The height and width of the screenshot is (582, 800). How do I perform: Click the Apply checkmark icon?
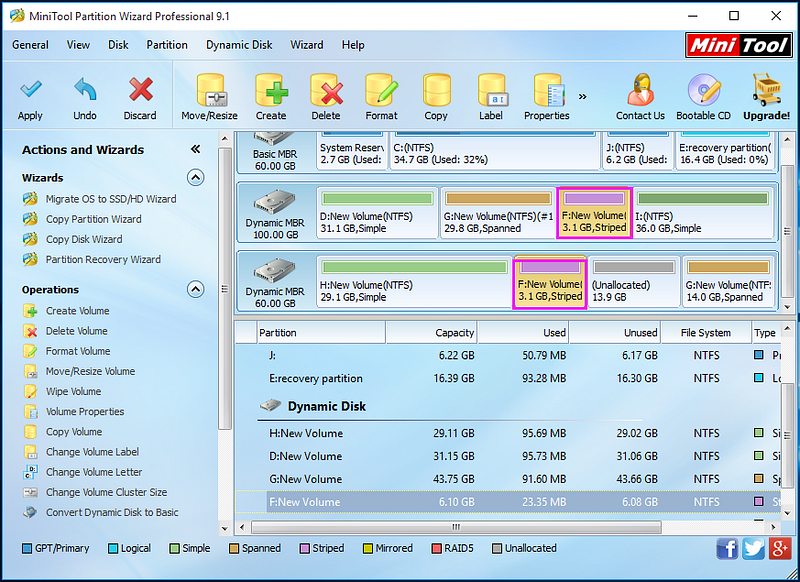[x=30, y=90]
